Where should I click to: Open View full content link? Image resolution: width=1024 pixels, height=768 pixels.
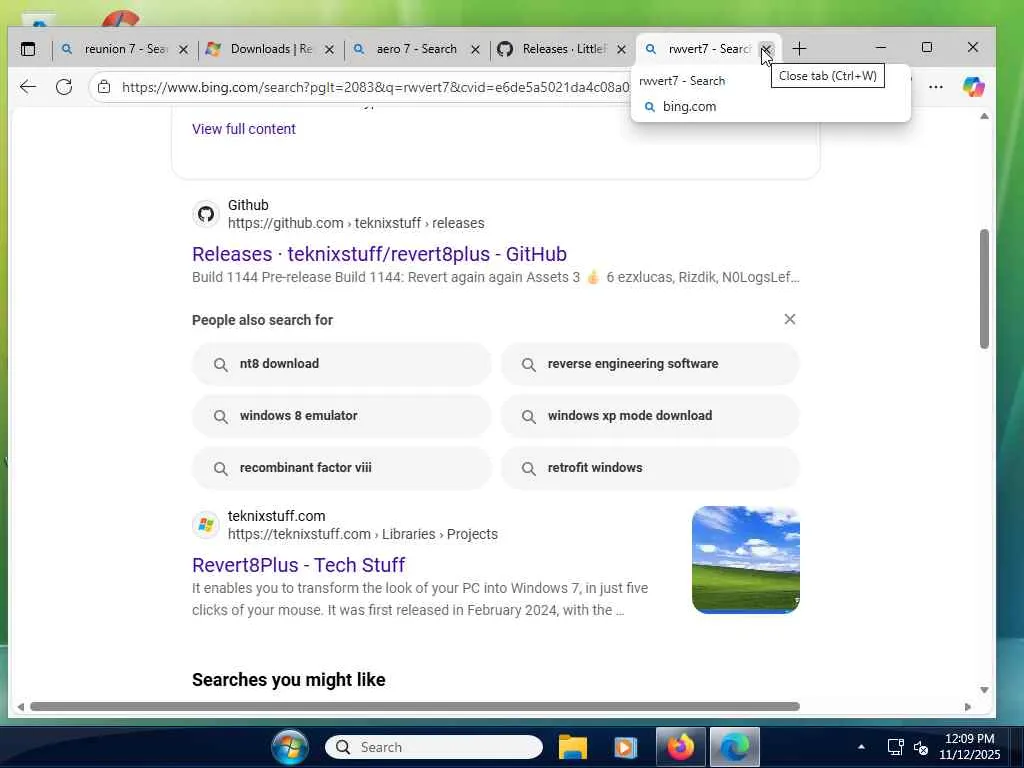[x=244, y=129]
